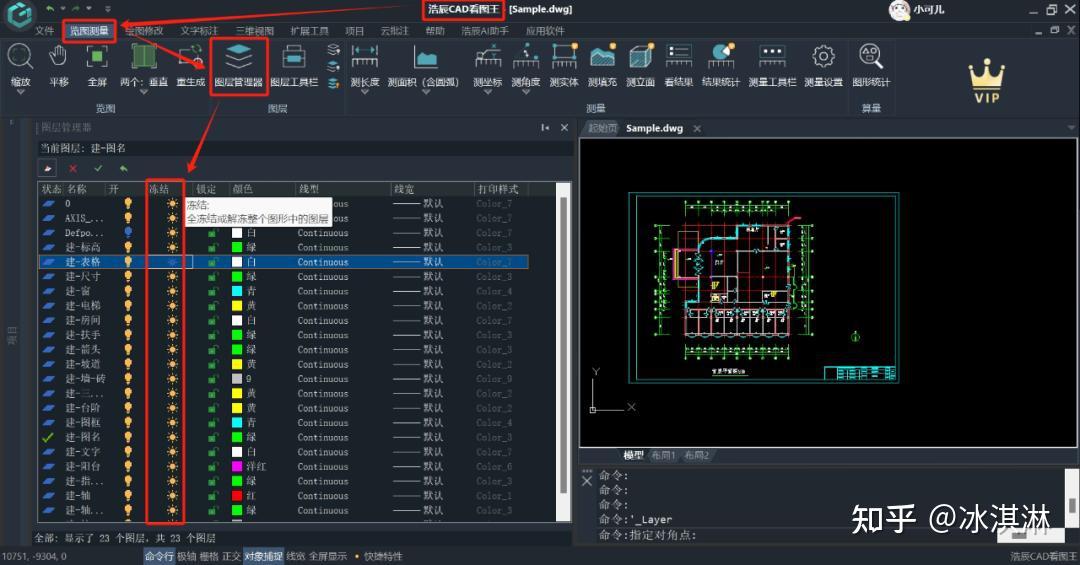
Task: Select the 测长度 (Measure Length) tool
Action: (364, 56)
